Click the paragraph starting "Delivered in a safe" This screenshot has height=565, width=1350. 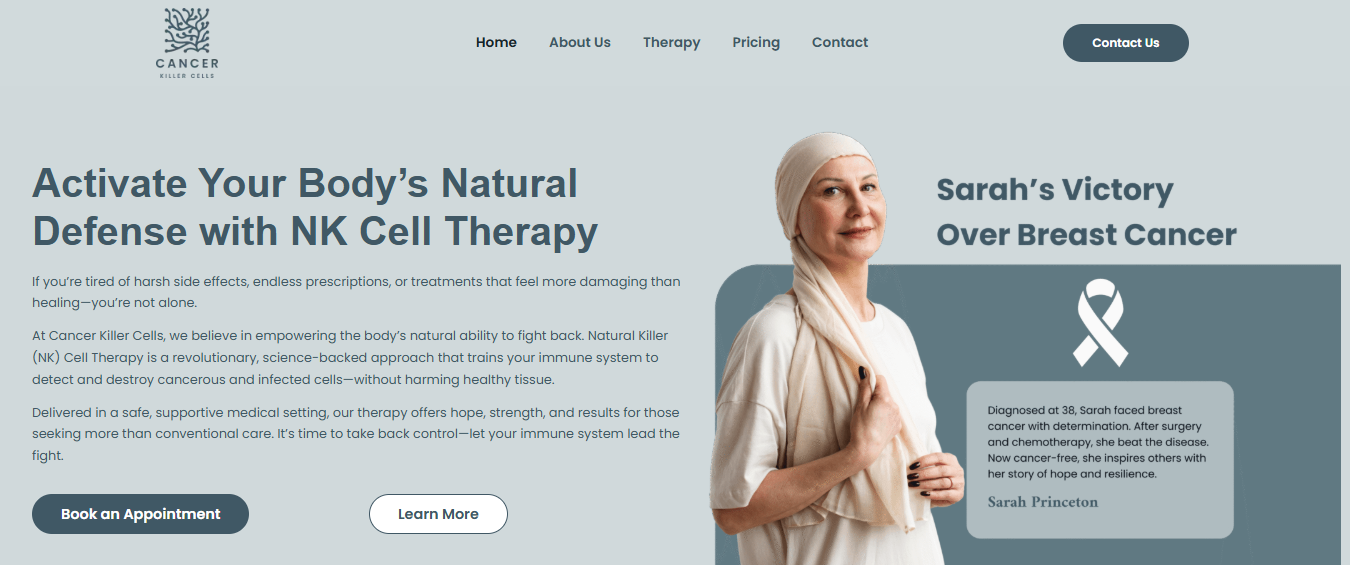click(356, 433)
